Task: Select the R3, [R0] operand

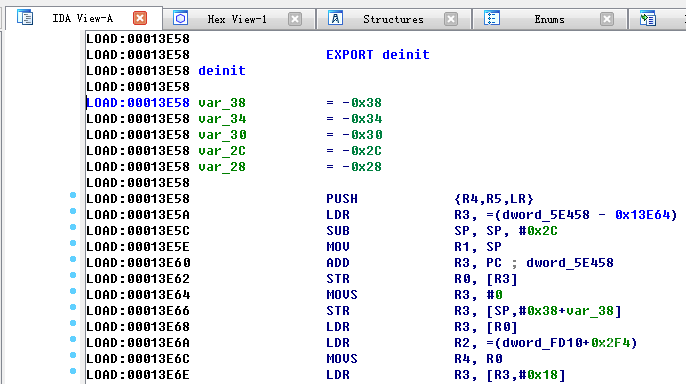Action: pyautogui.click(x=486, y=327)
